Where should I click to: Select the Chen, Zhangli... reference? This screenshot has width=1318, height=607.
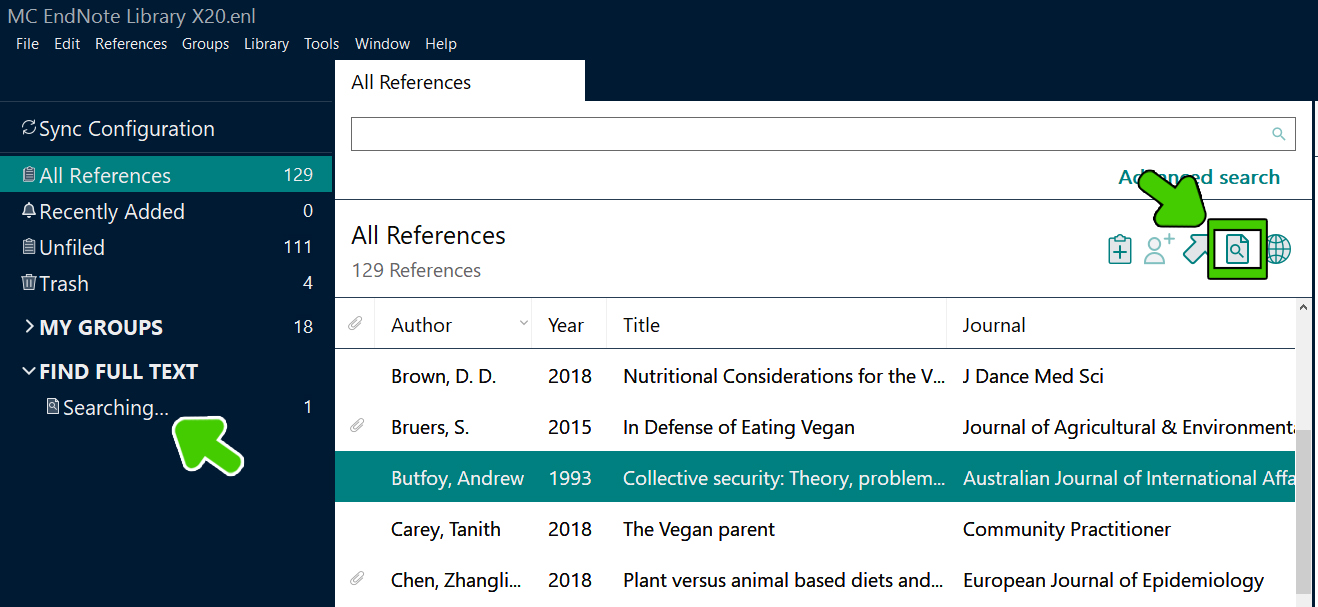[x=815, y=580]
